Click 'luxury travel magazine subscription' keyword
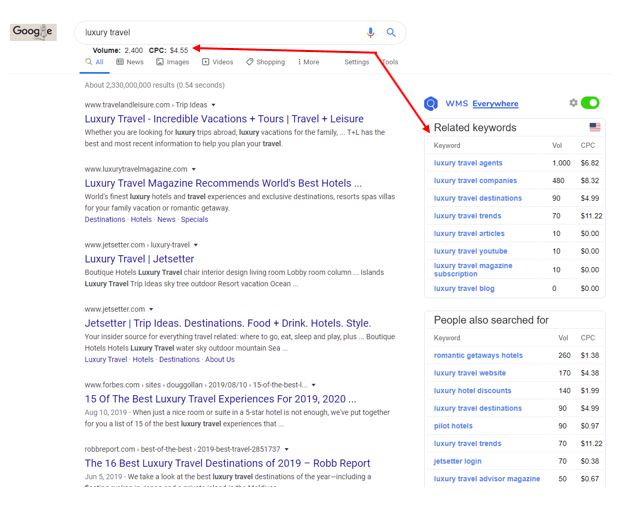The width and height of the screenshot is (628, 512). tap(473, 270)
